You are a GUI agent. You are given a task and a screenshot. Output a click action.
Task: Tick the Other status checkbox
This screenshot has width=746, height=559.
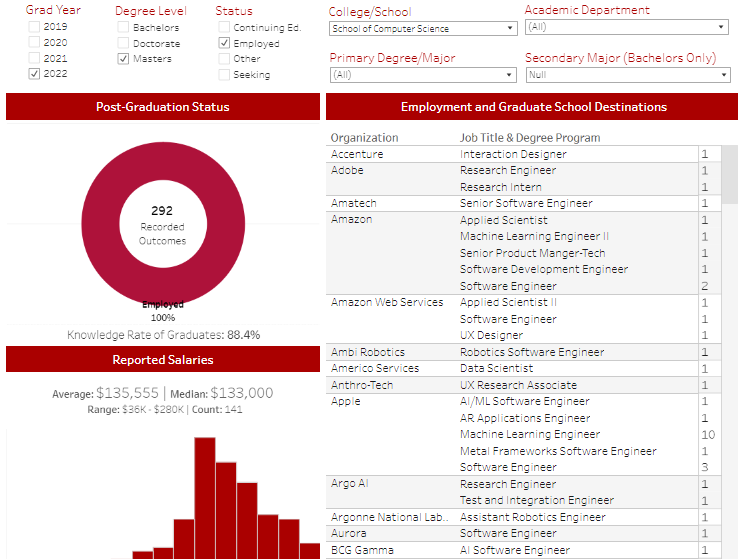coord(224,59)
